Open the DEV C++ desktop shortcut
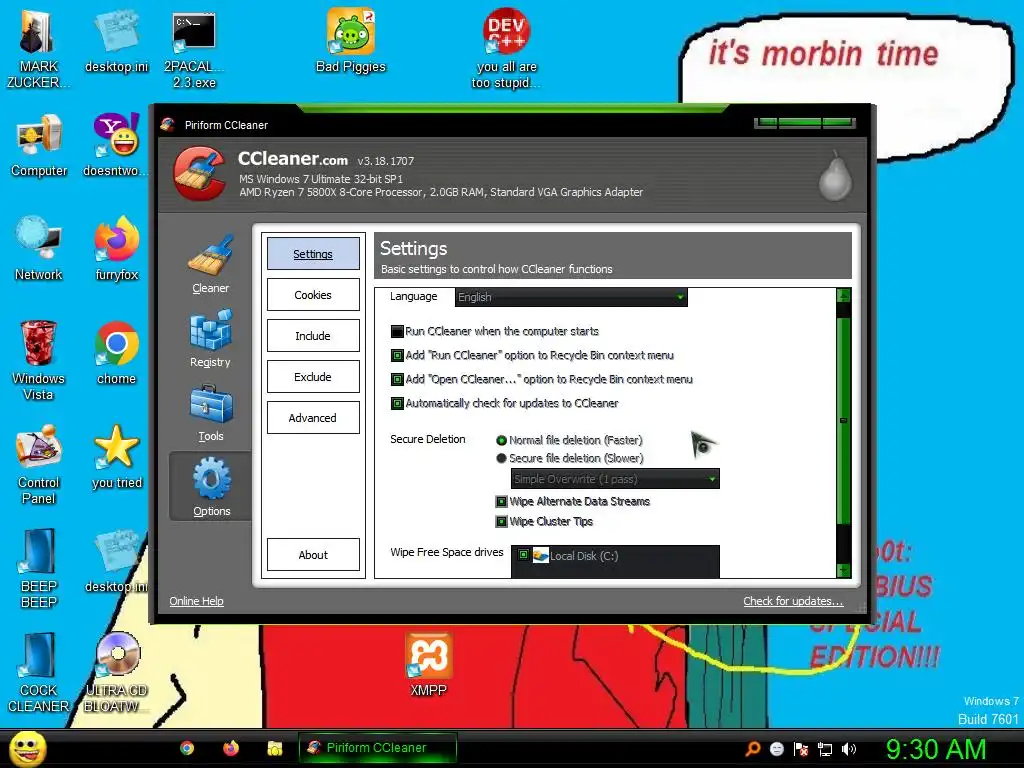The width and height of the screenshot is (1024, 768). coord(506,47)
